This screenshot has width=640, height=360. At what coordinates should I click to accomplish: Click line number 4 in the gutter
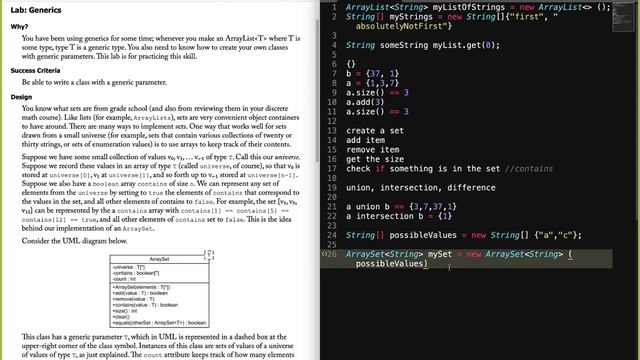[334, 45]
